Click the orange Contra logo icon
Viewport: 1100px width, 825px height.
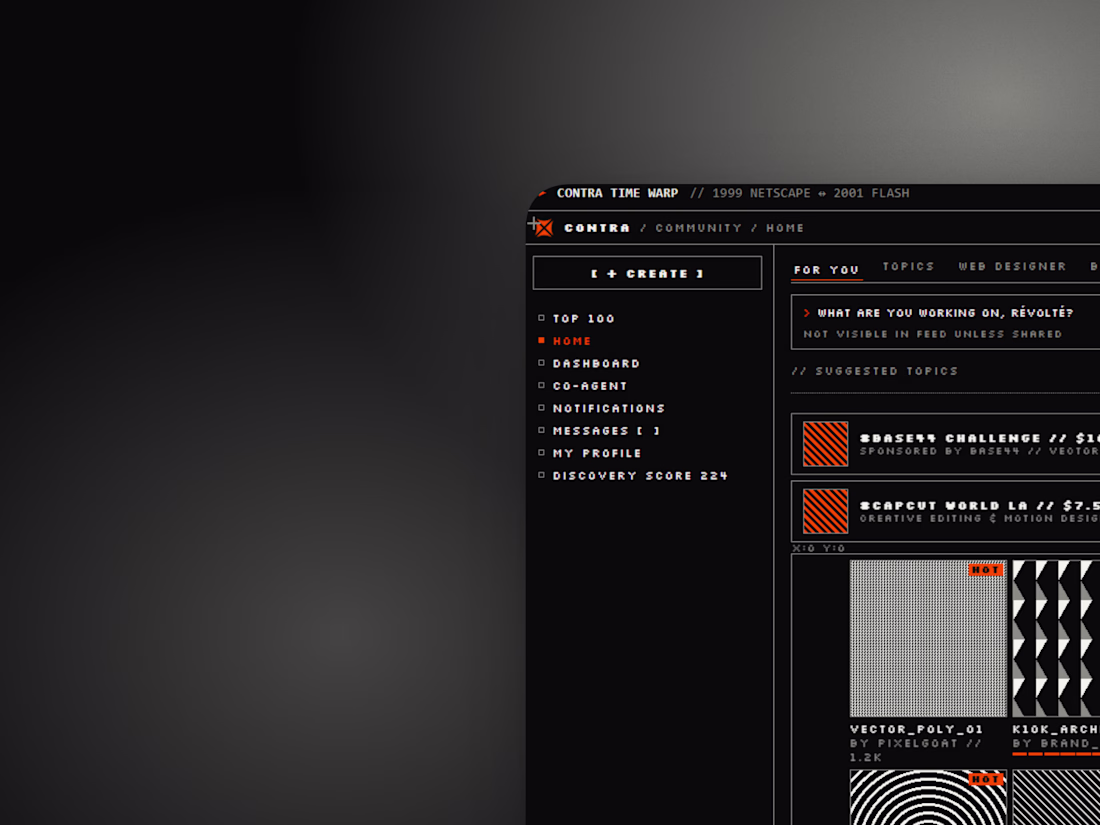click(x=544, y=228)
